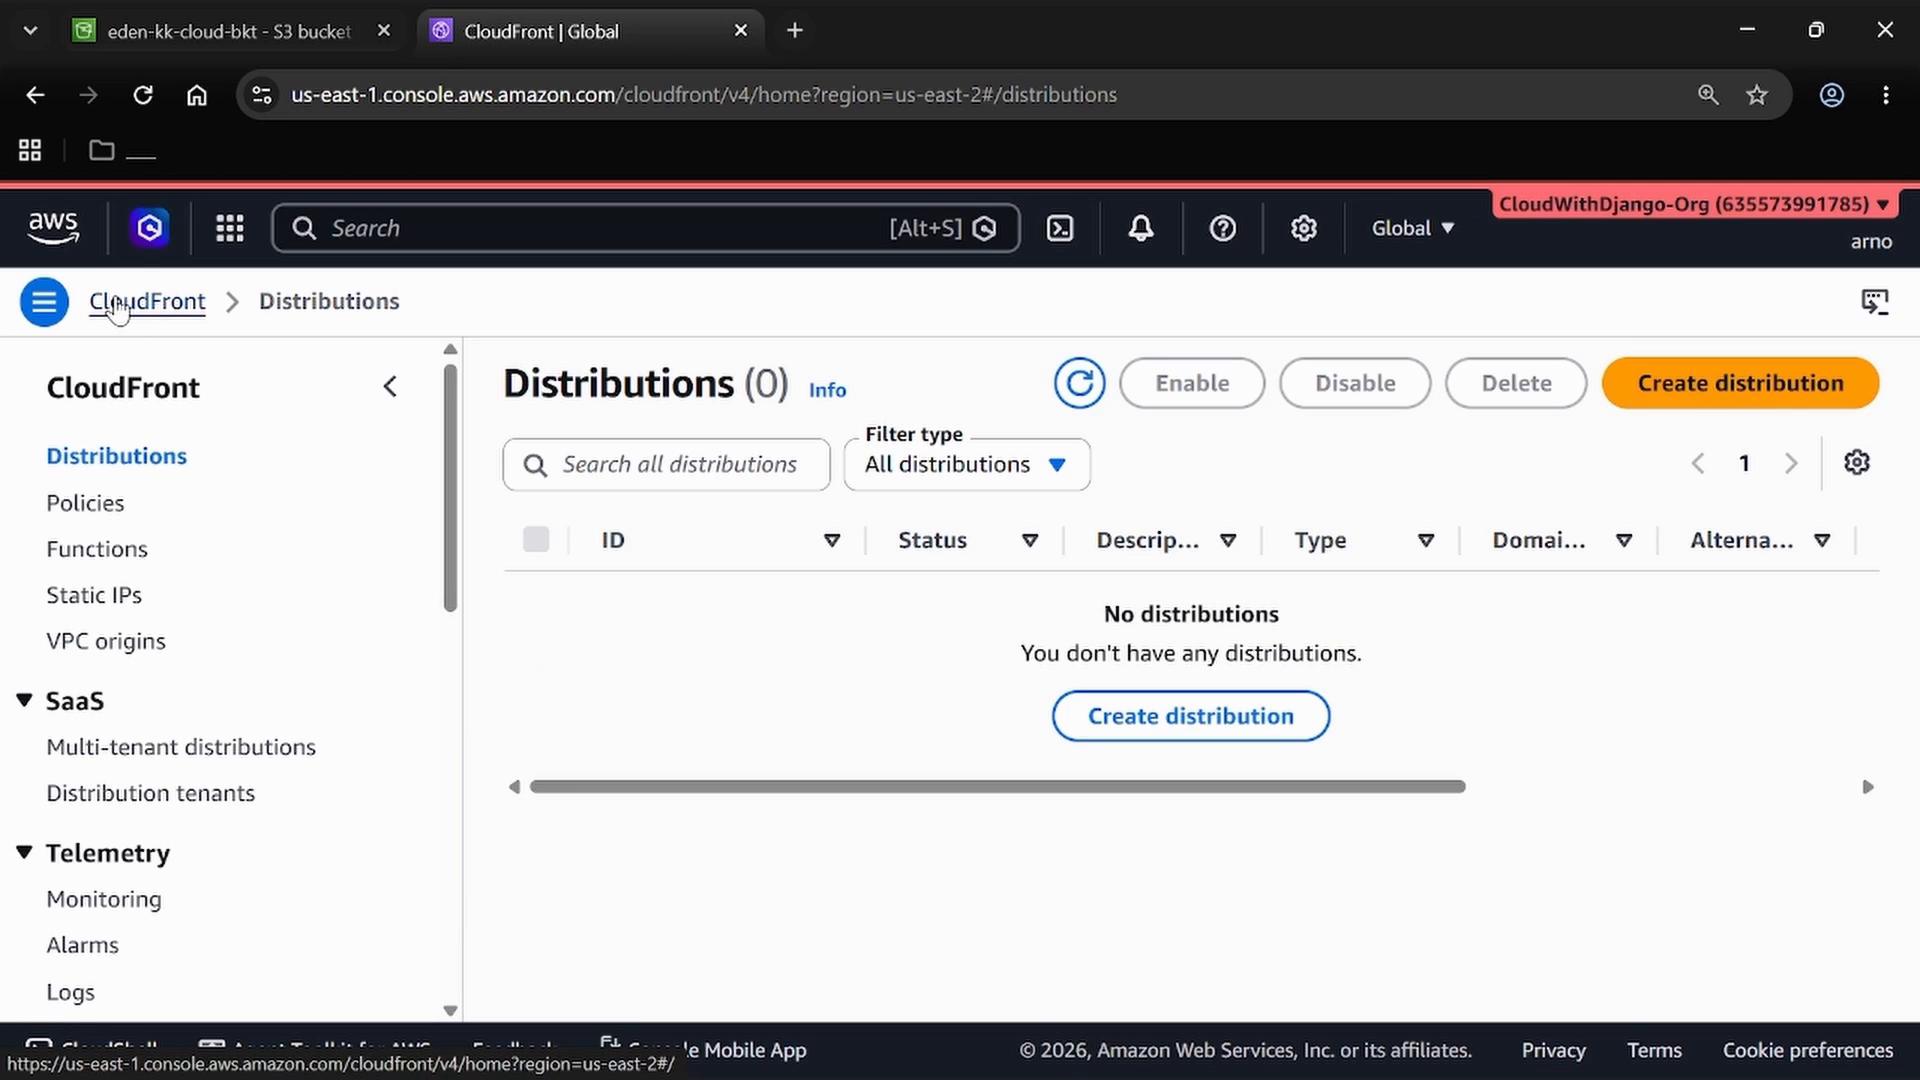This screenshot has width=1920, height=1080.
Task: View site information icon in address bar
Action: pyautogui.click(x=262, y=95)
